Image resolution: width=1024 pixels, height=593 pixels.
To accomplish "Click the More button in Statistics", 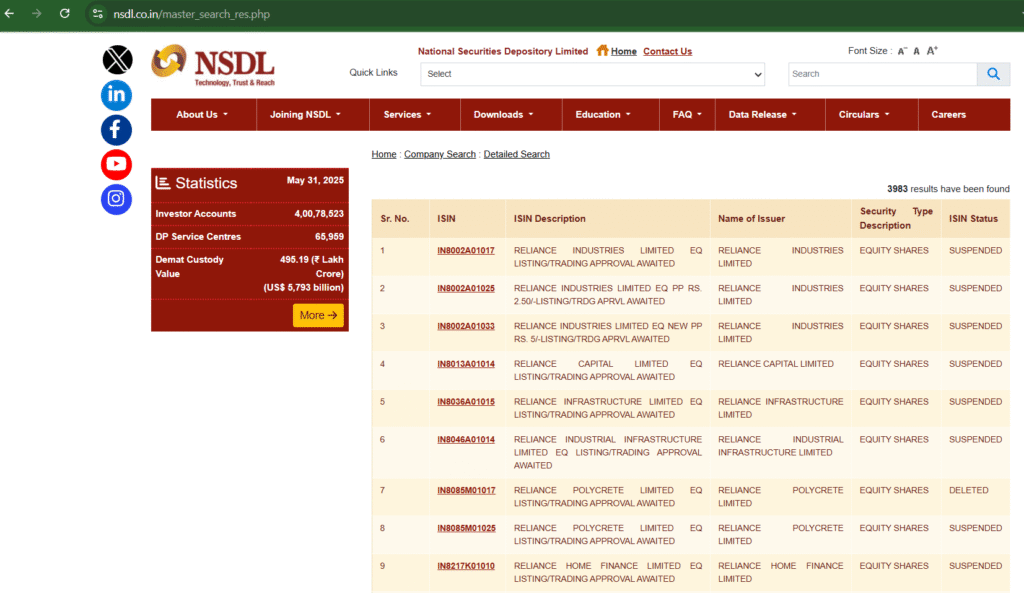I will 318,315.
